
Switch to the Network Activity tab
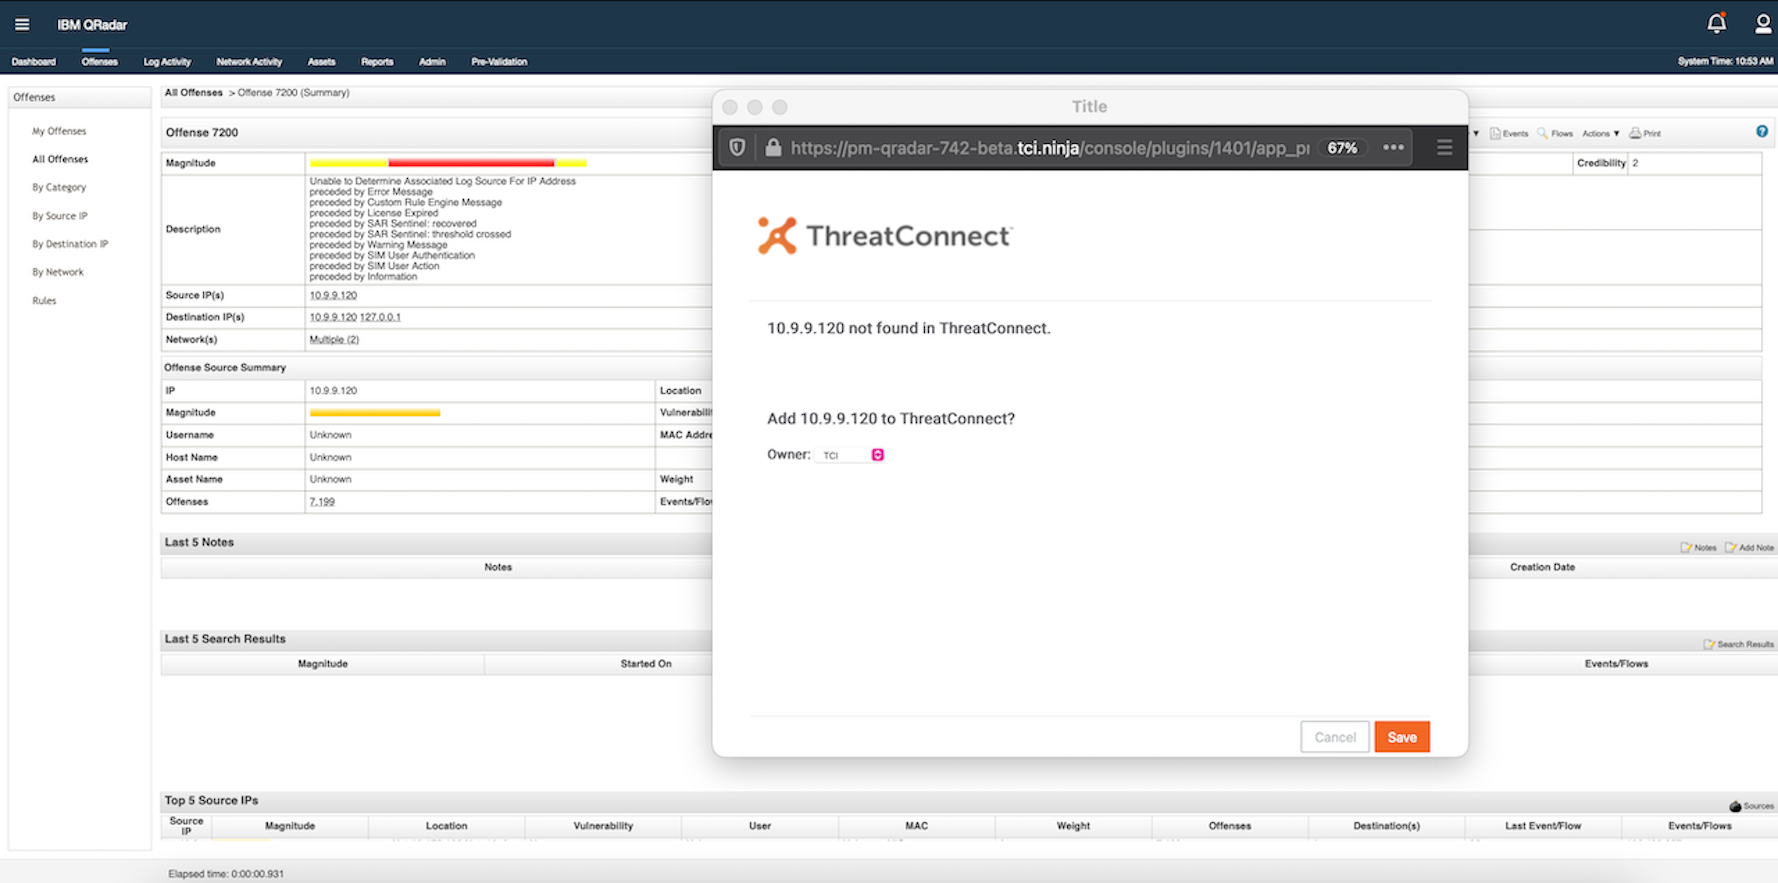(249, 62)
